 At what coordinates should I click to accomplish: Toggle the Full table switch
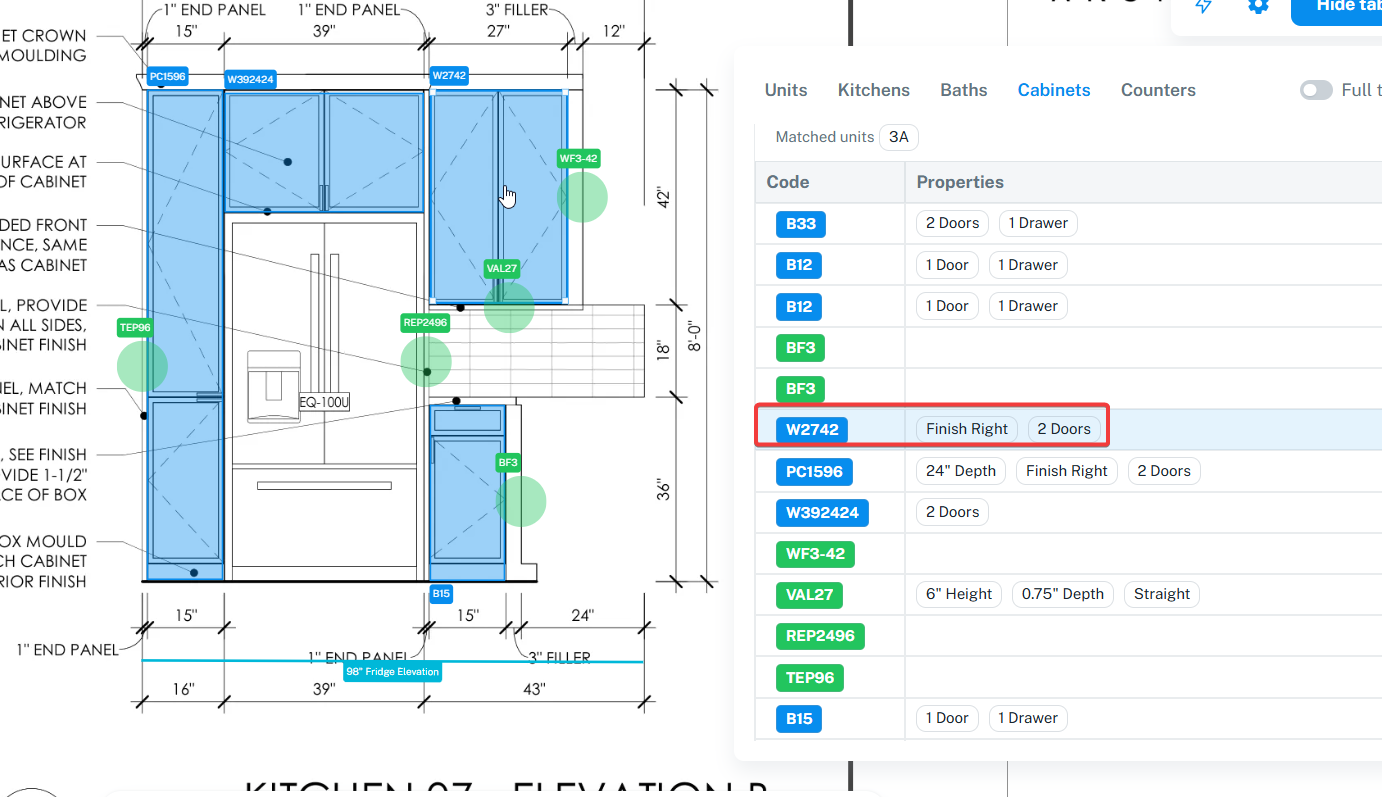(1316, 90)
